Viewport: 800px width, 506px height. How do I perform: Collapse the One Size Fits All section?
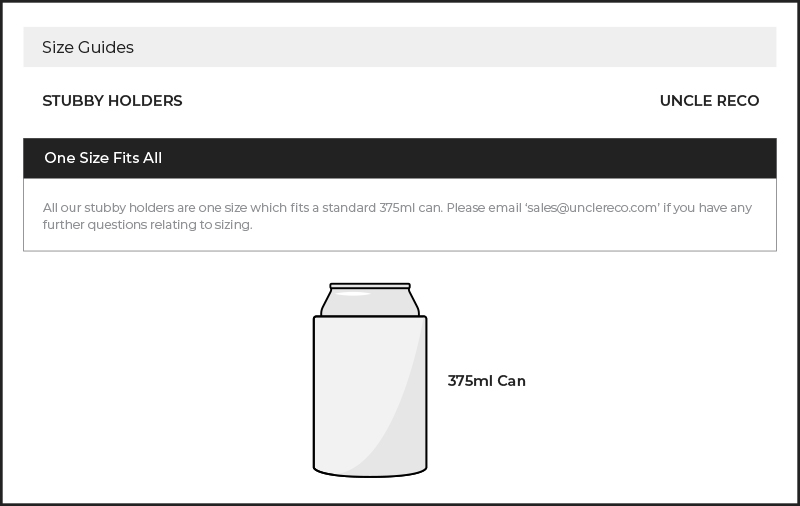399,158
